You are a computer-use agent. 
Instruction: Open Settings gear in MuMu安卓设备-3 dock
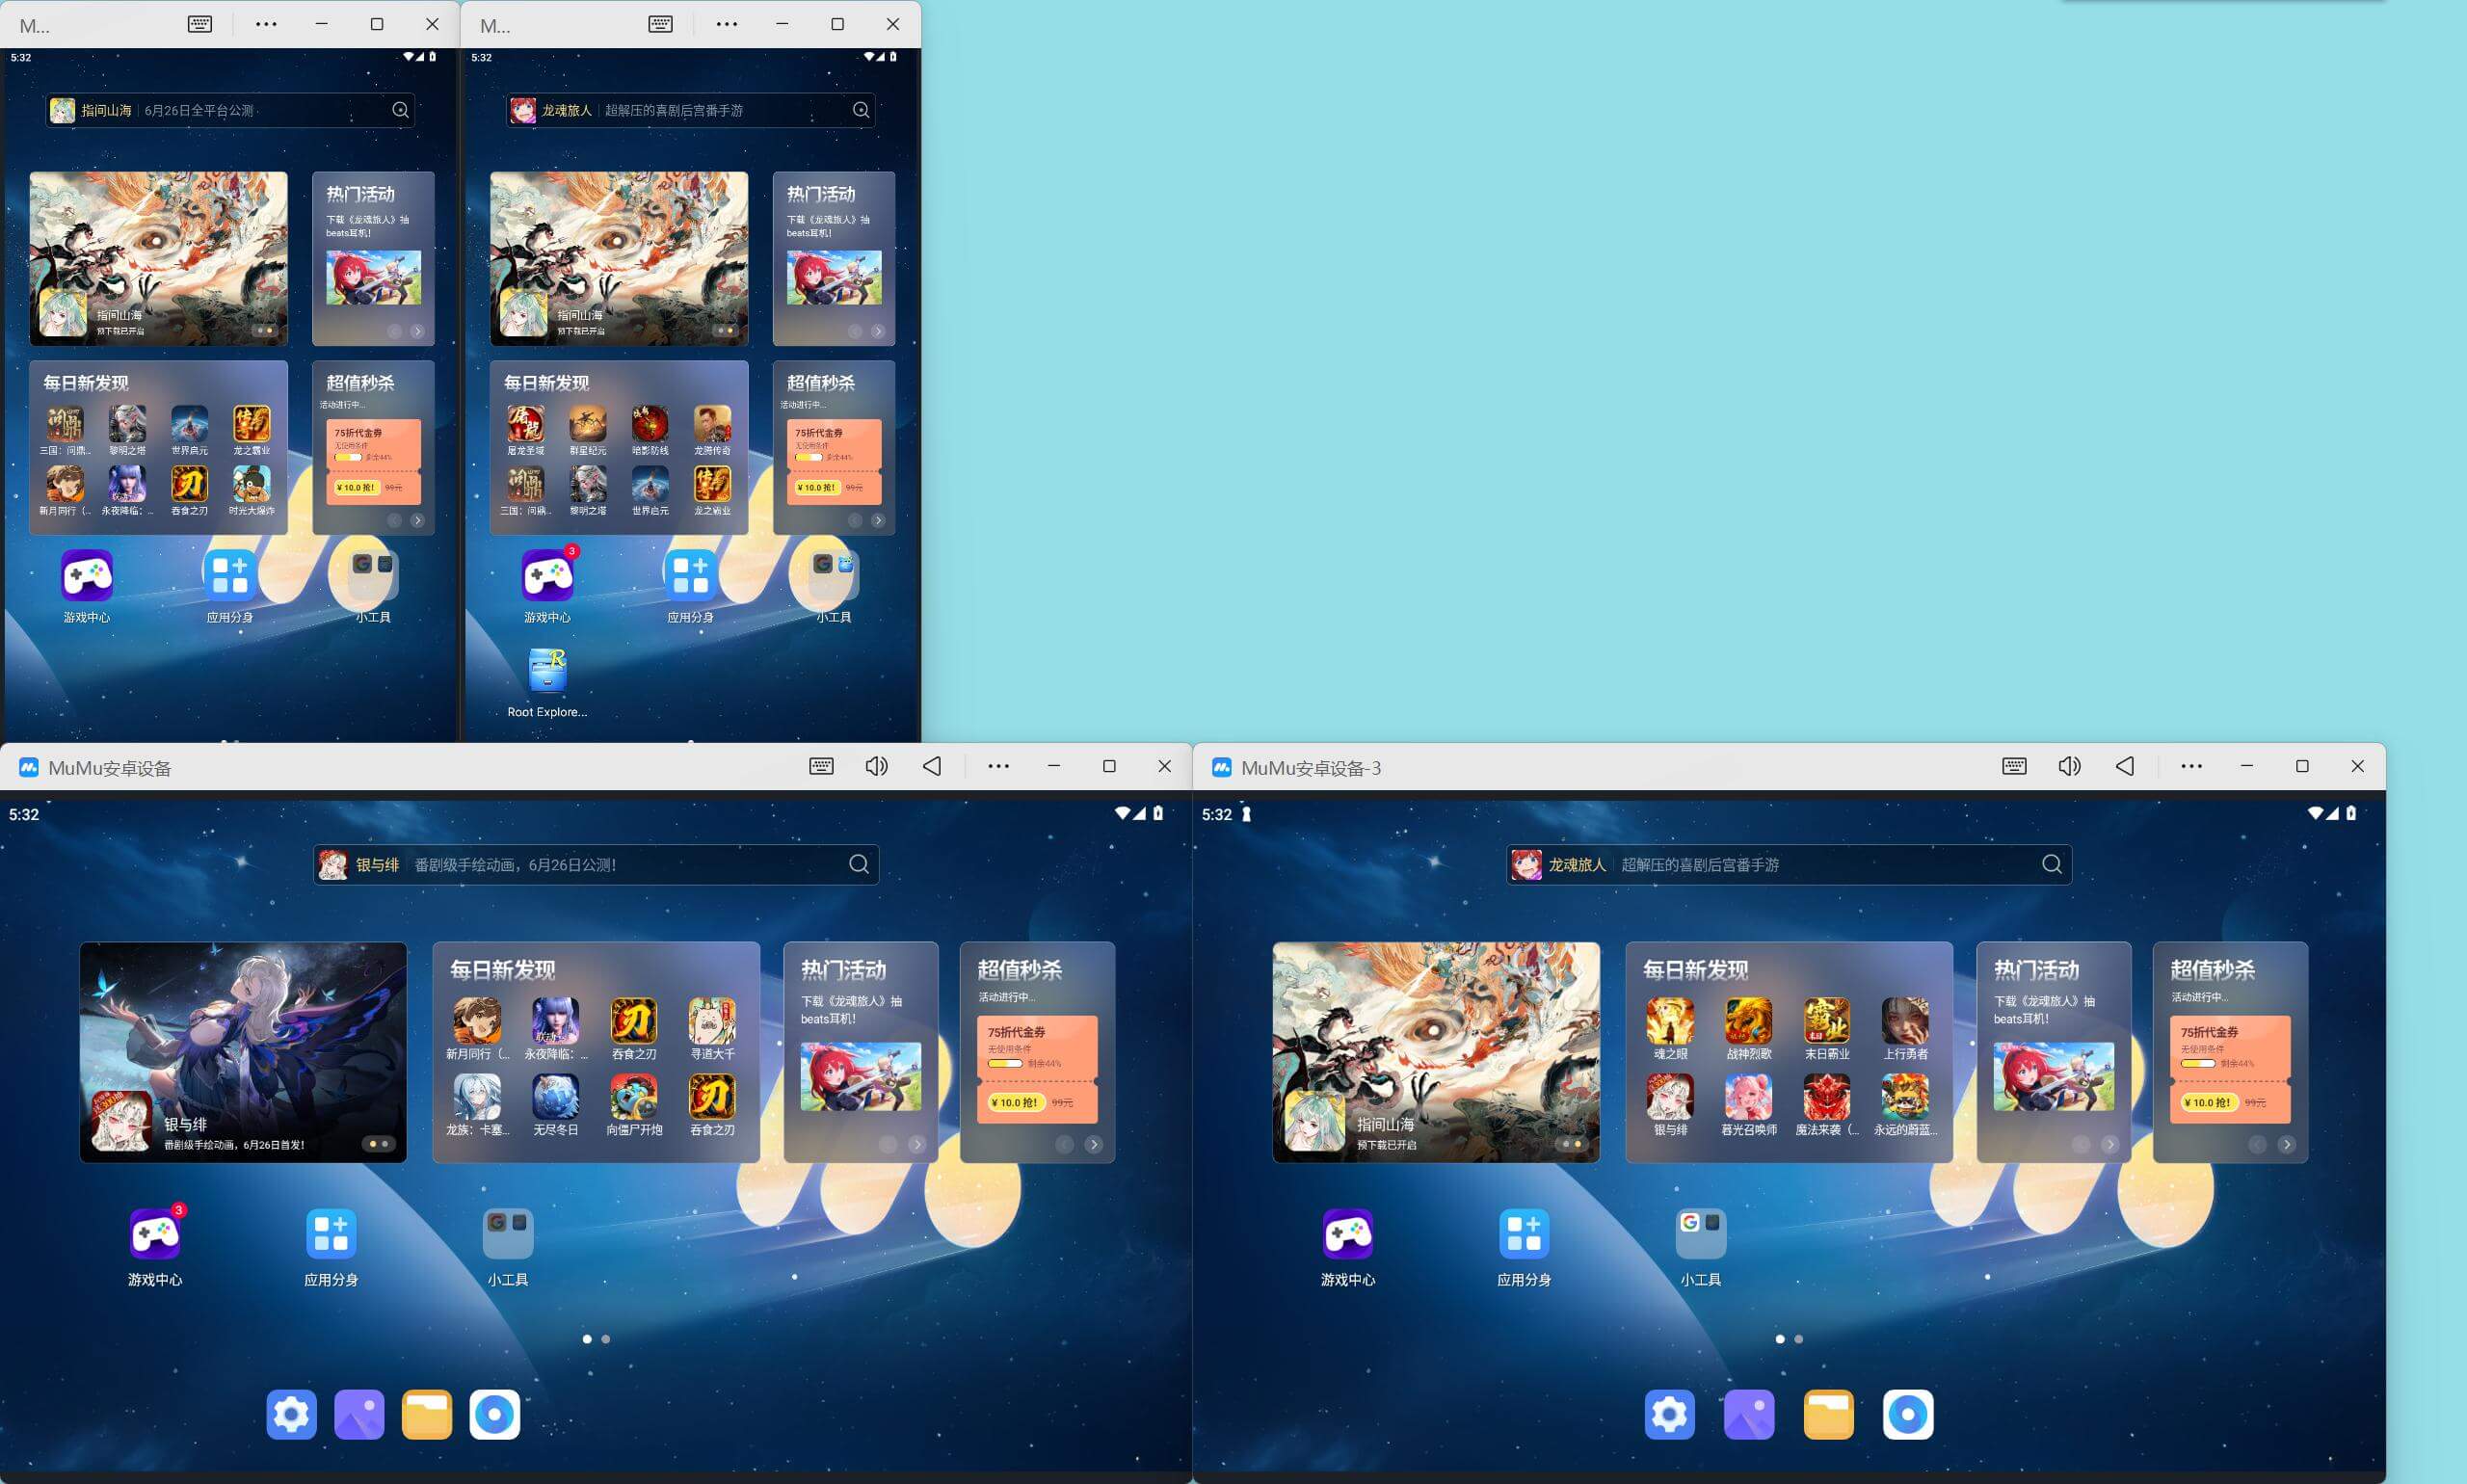click(1670, 1414)
